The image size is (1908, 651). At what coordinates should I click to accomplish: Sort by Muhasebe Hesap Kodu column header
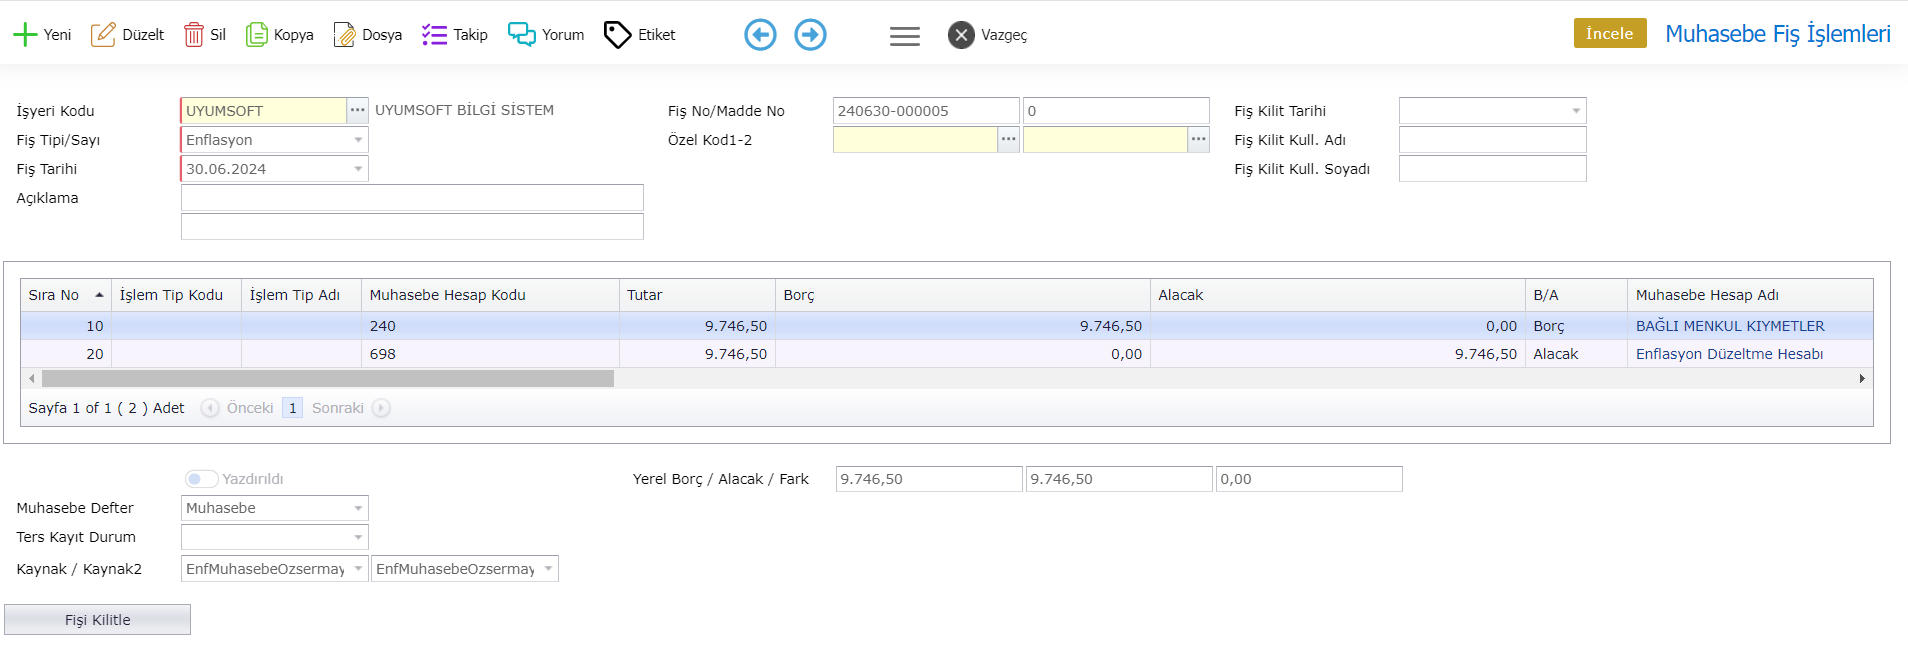[490, 295]
